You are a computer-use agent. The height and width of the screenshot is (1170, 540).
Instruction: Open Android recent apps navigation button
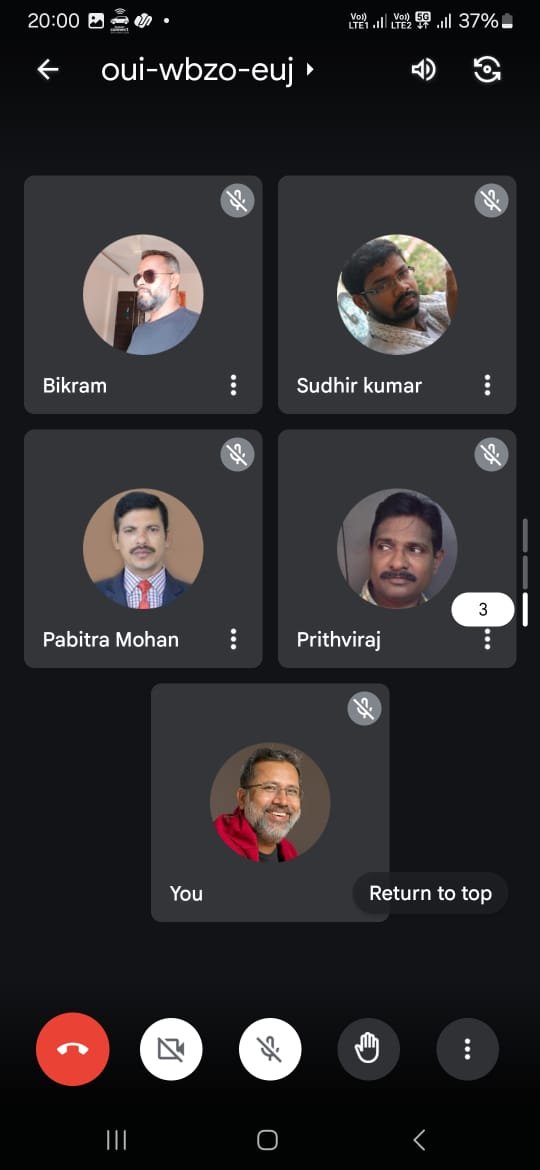coord(116,1139)
